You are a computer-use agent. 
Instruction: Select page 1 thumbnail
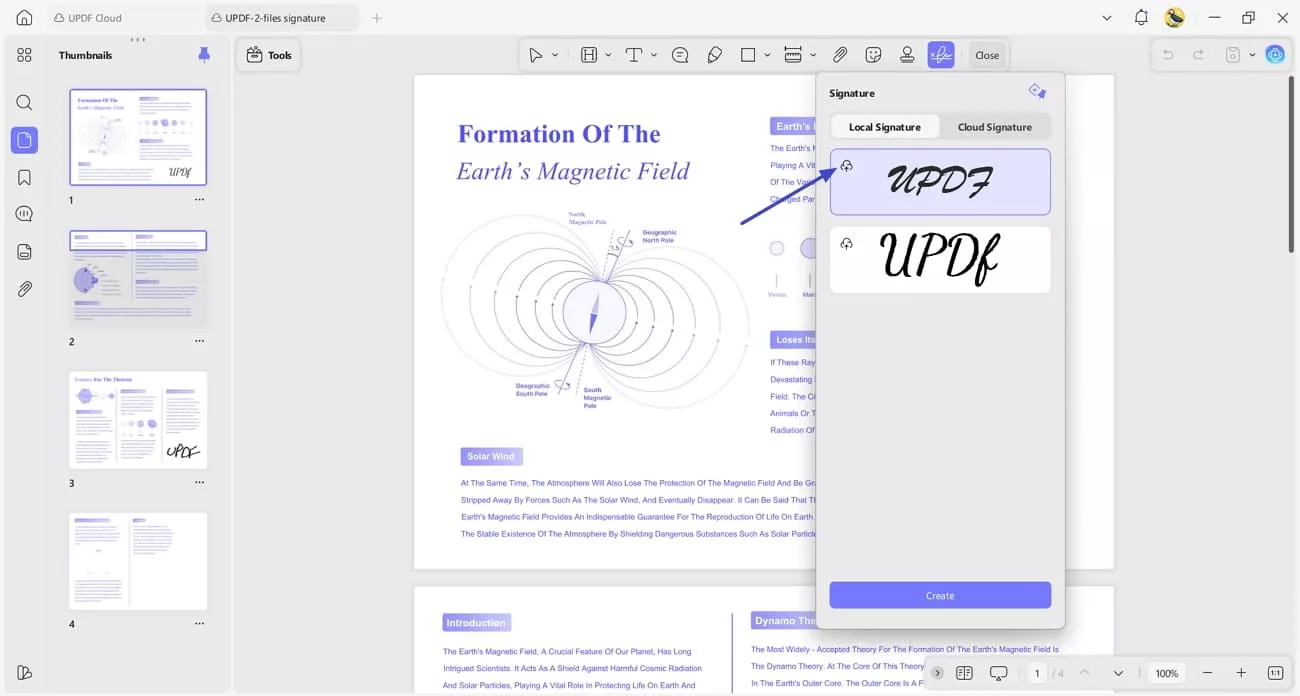(x=138, y=137)
